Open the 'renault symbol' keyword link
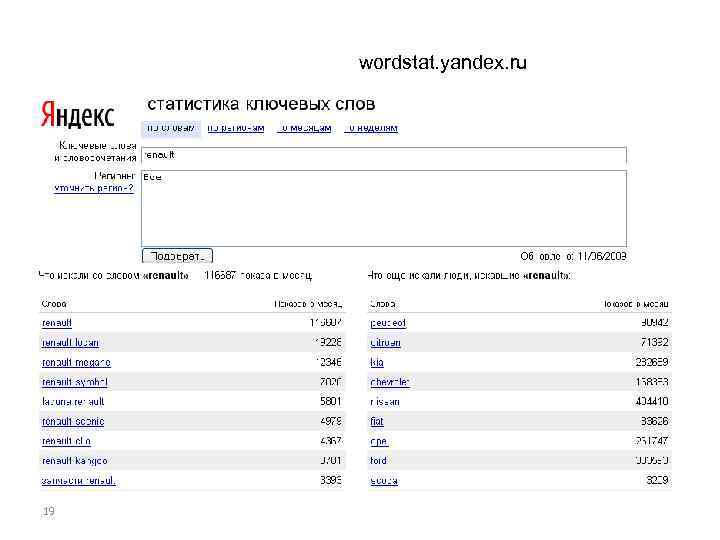 click(74, 382)
